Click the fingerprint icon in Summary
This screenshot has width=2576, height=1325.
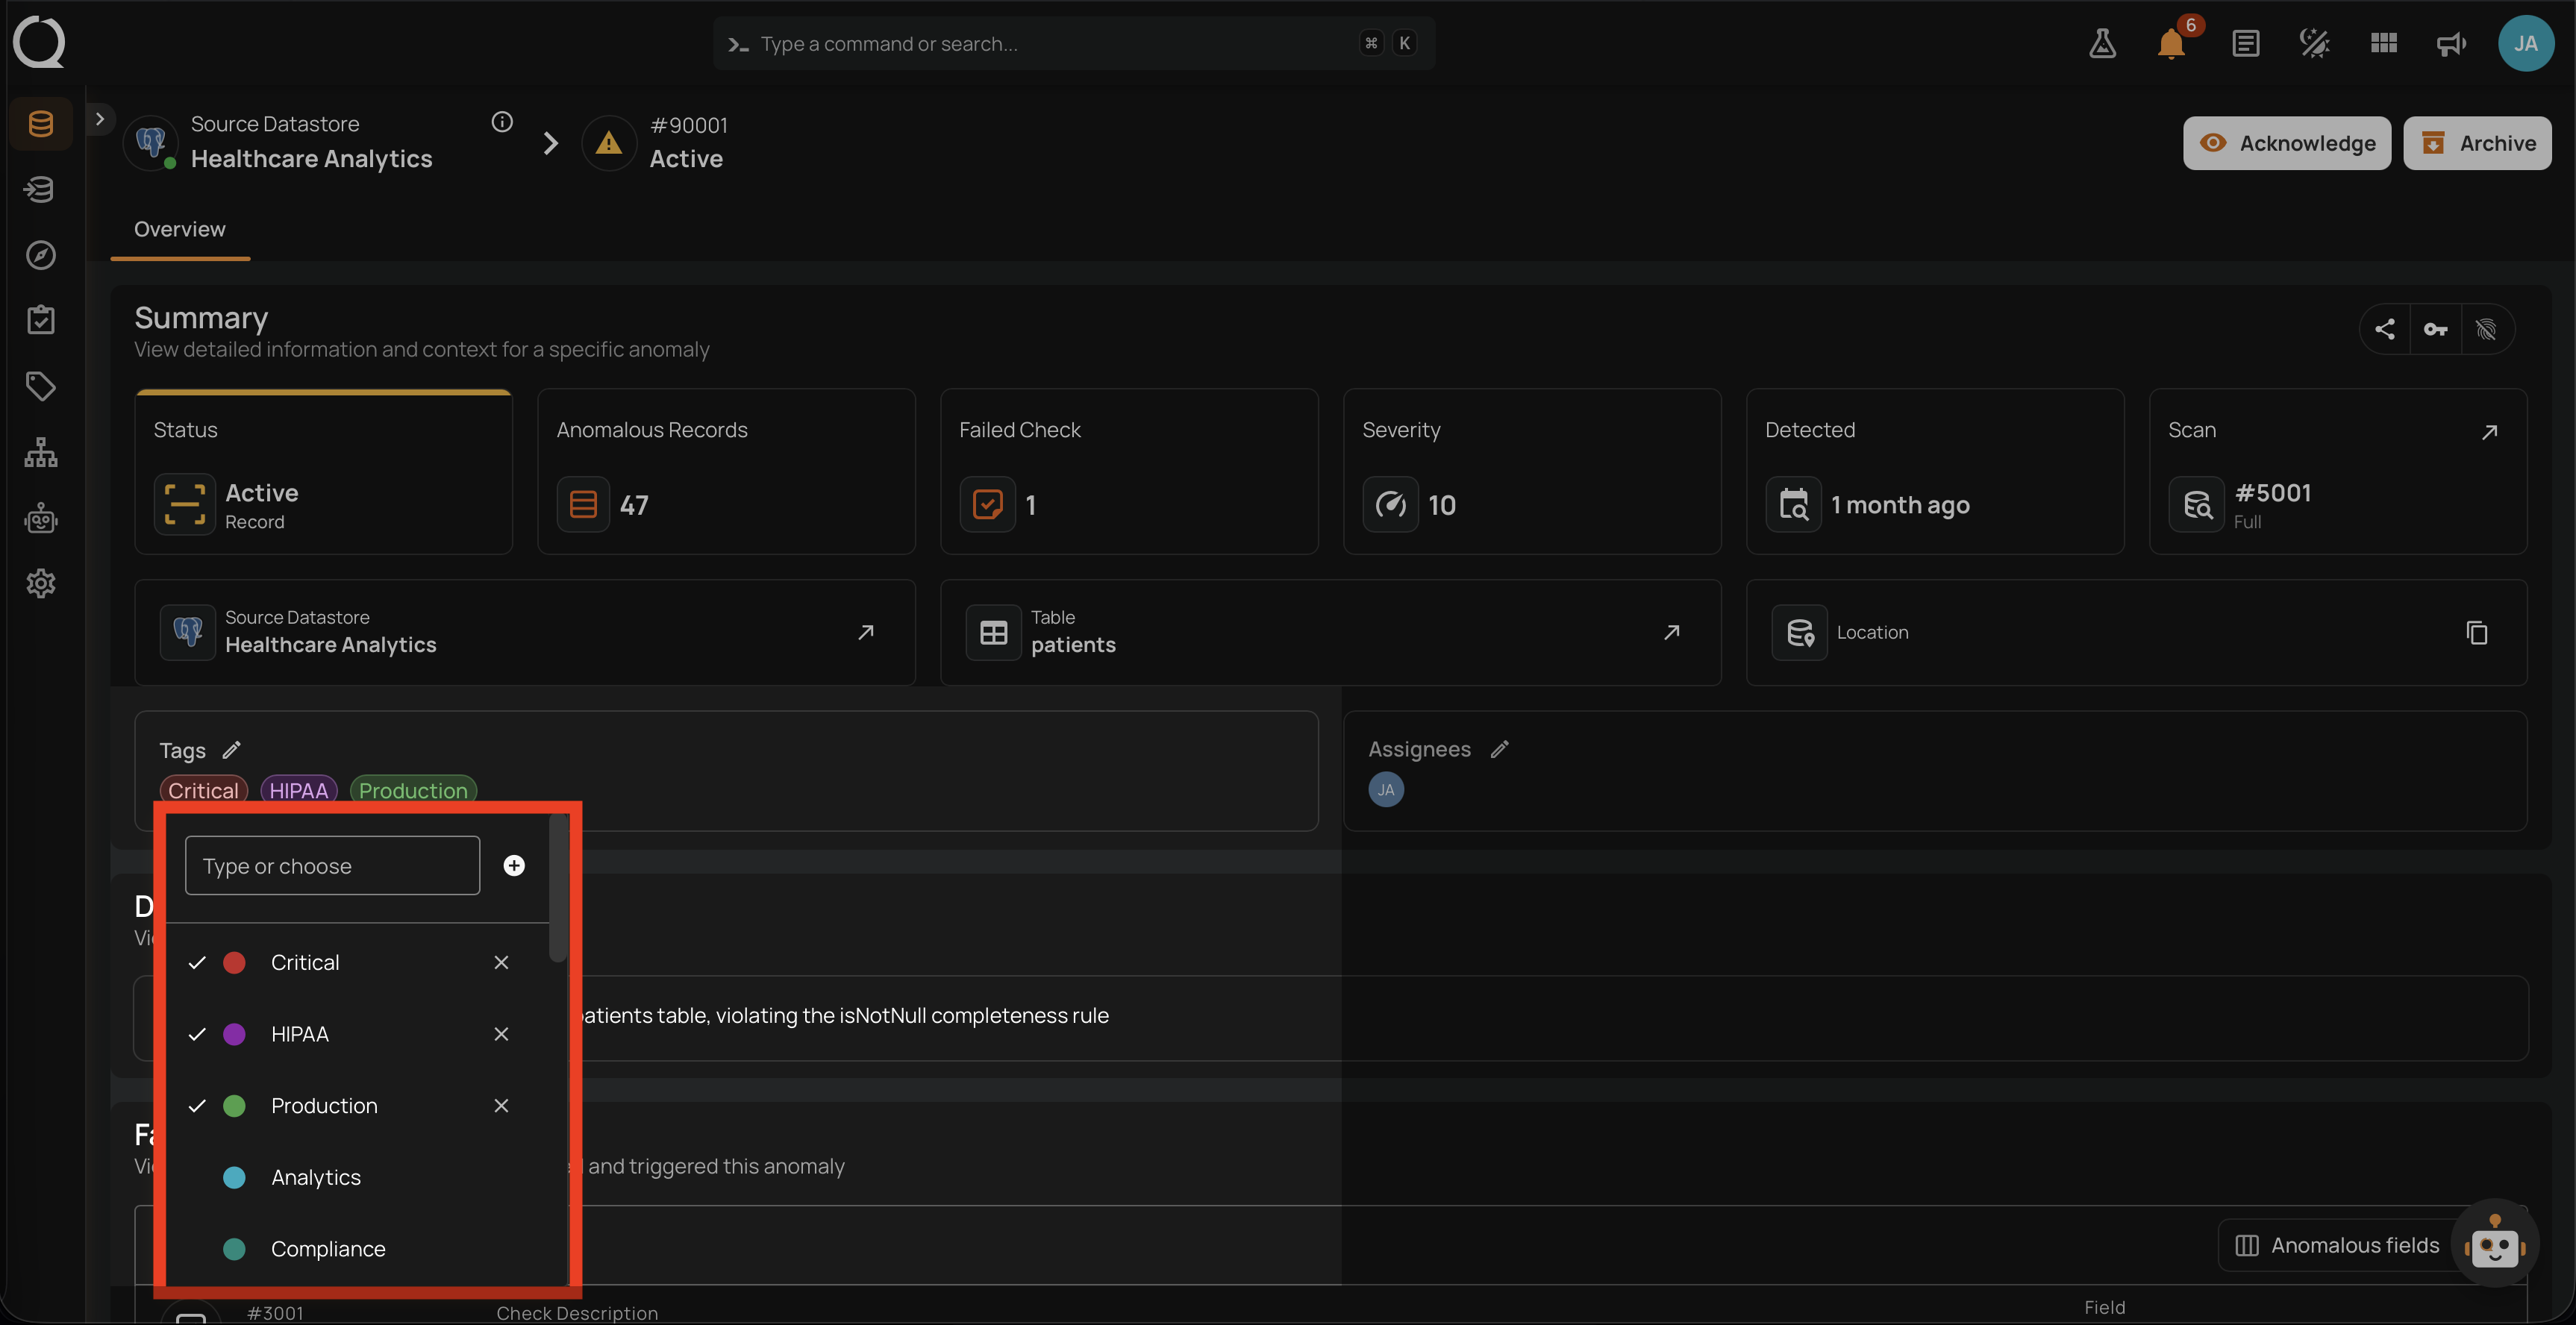point(2487,329)
